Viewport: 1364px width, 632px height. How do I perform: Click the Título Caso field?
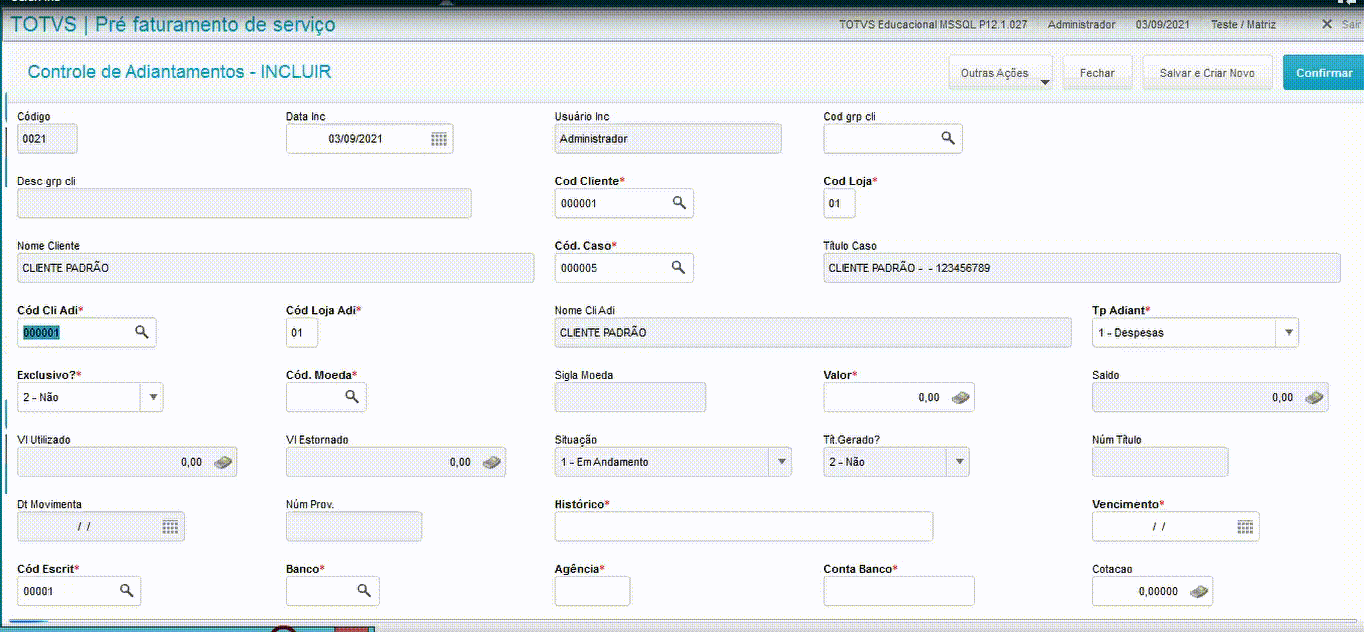coord(1082,268)
